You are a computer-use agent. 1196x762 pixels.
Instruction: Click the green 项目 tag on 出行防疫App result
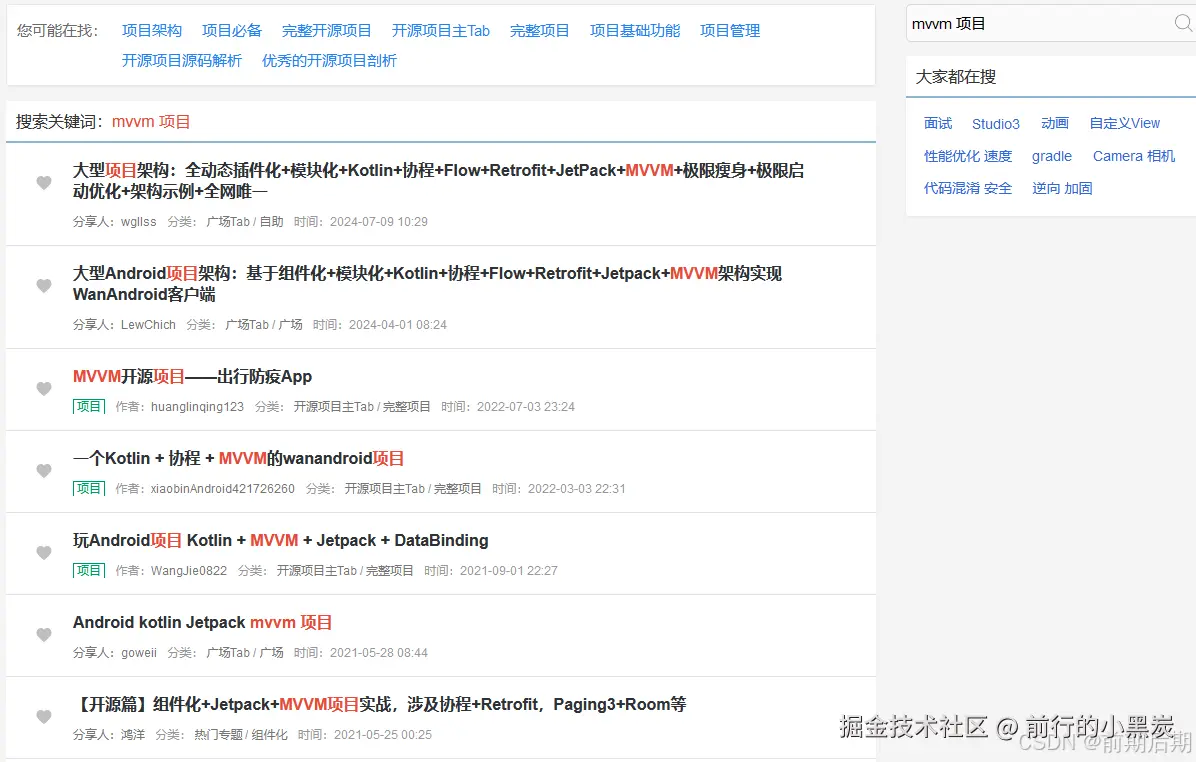tap(88, 406)
